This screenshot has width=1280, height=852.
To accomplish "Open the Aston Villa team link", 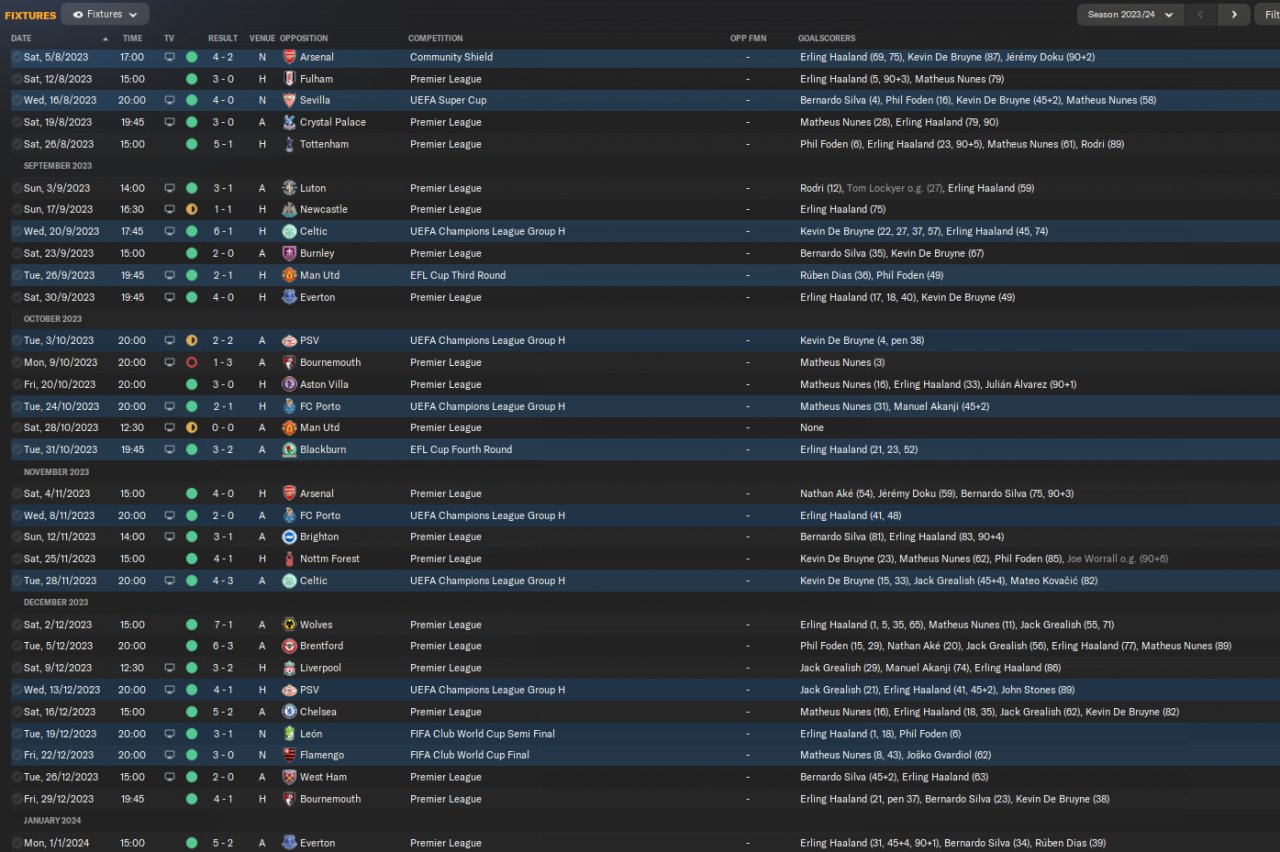I will coord(324,384).
